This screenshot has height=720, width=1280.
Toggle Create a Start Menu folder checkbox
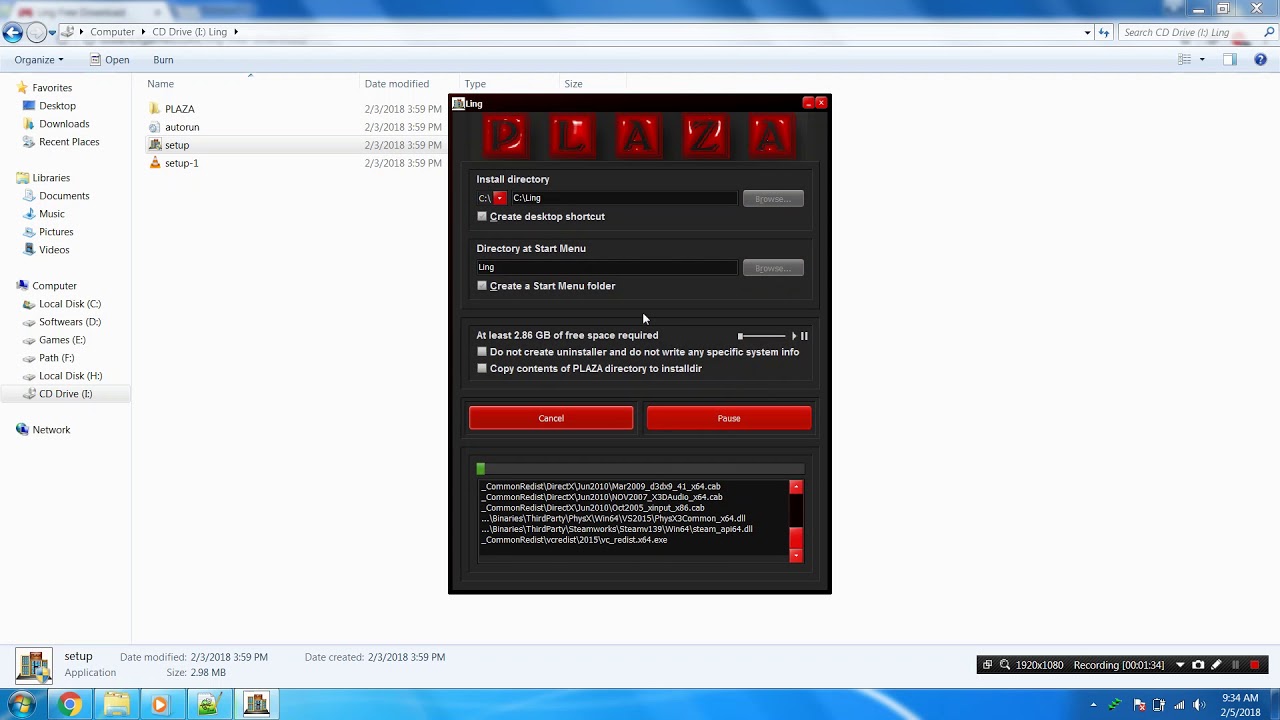482,285
